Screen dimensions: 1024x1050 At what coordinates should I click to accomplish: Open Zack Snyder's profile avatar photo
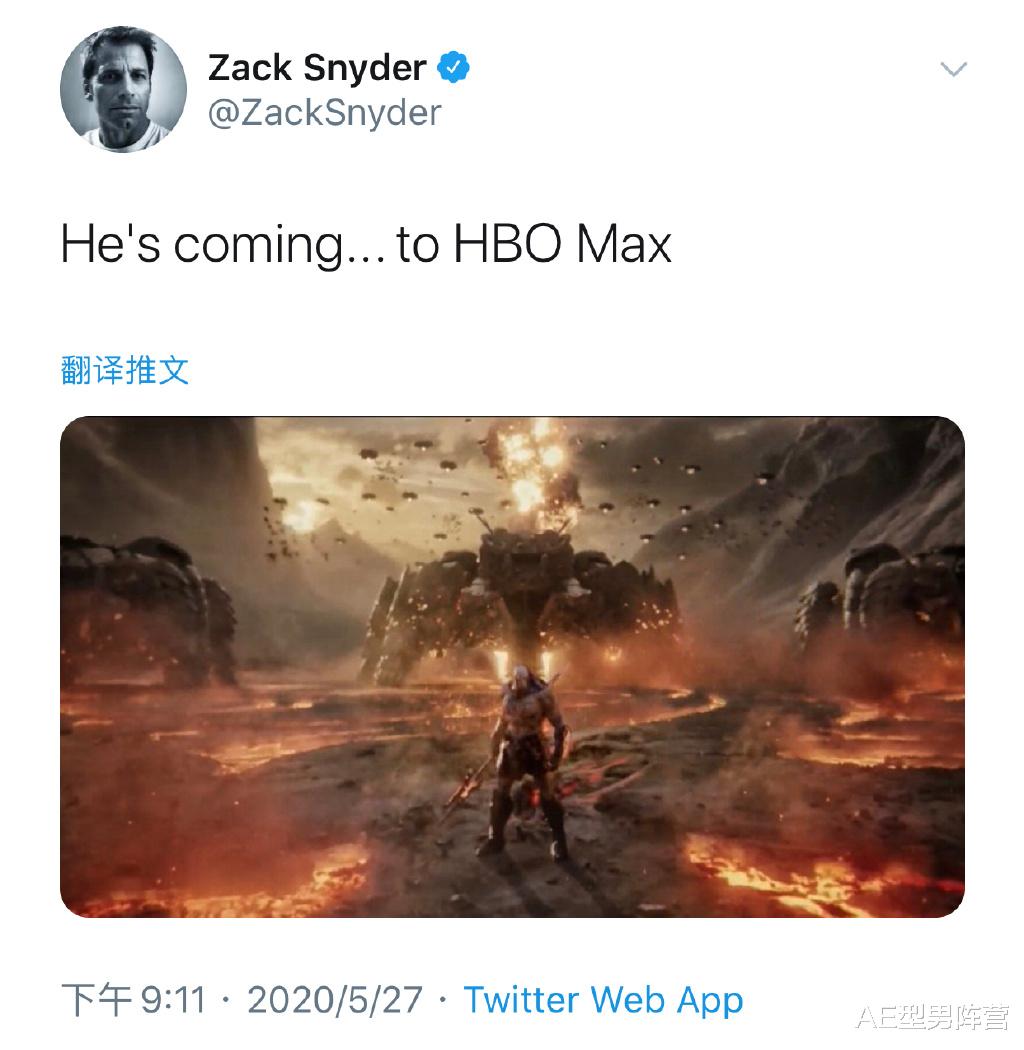(x=123, y=89)
